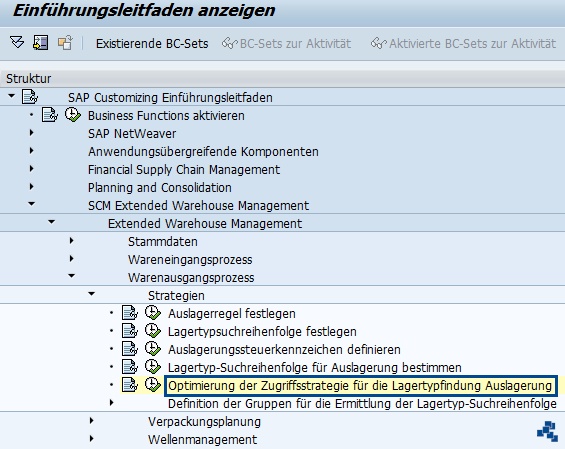565x449 pixels.
Task: Select Verpackungsplanung entry
Action: coord(204,422)
